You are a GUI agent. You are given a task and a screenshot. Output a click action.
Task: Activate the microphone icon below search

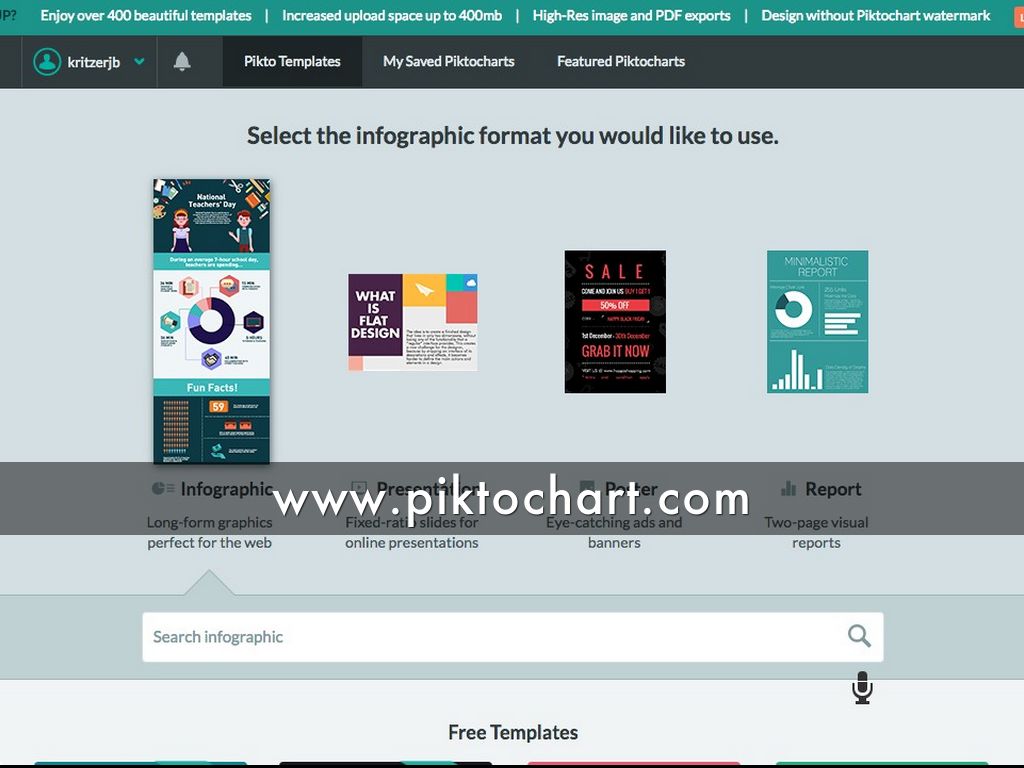coord(862,688)
